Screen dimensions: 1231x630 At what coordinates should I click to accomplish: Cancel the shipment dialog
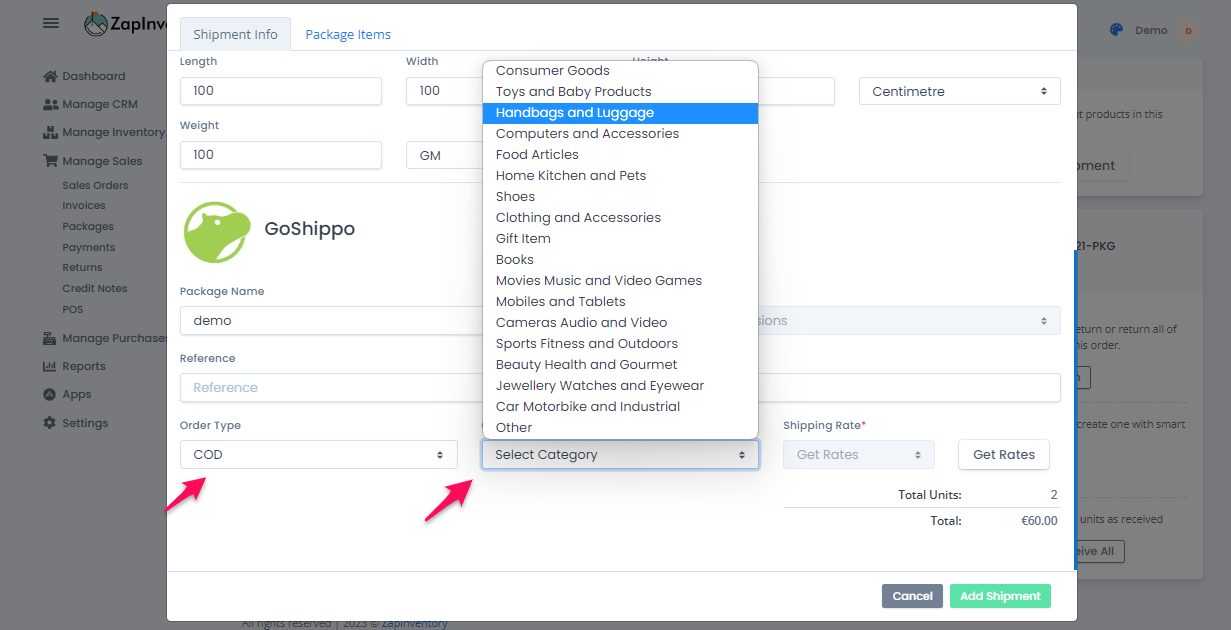coord(912,596)
